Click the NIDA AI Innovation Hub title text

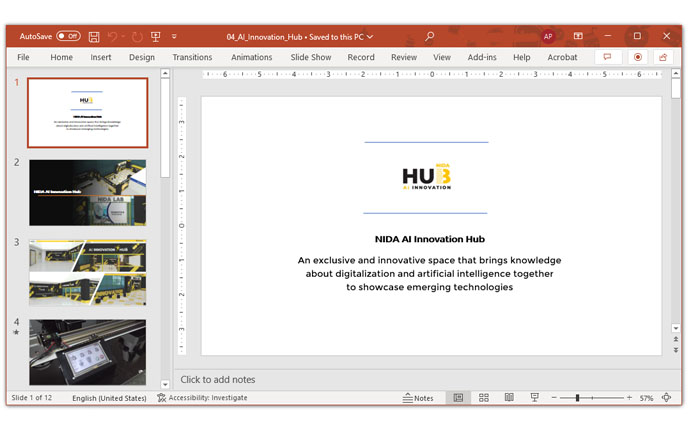pyautogui.click(x=430, y=239)
